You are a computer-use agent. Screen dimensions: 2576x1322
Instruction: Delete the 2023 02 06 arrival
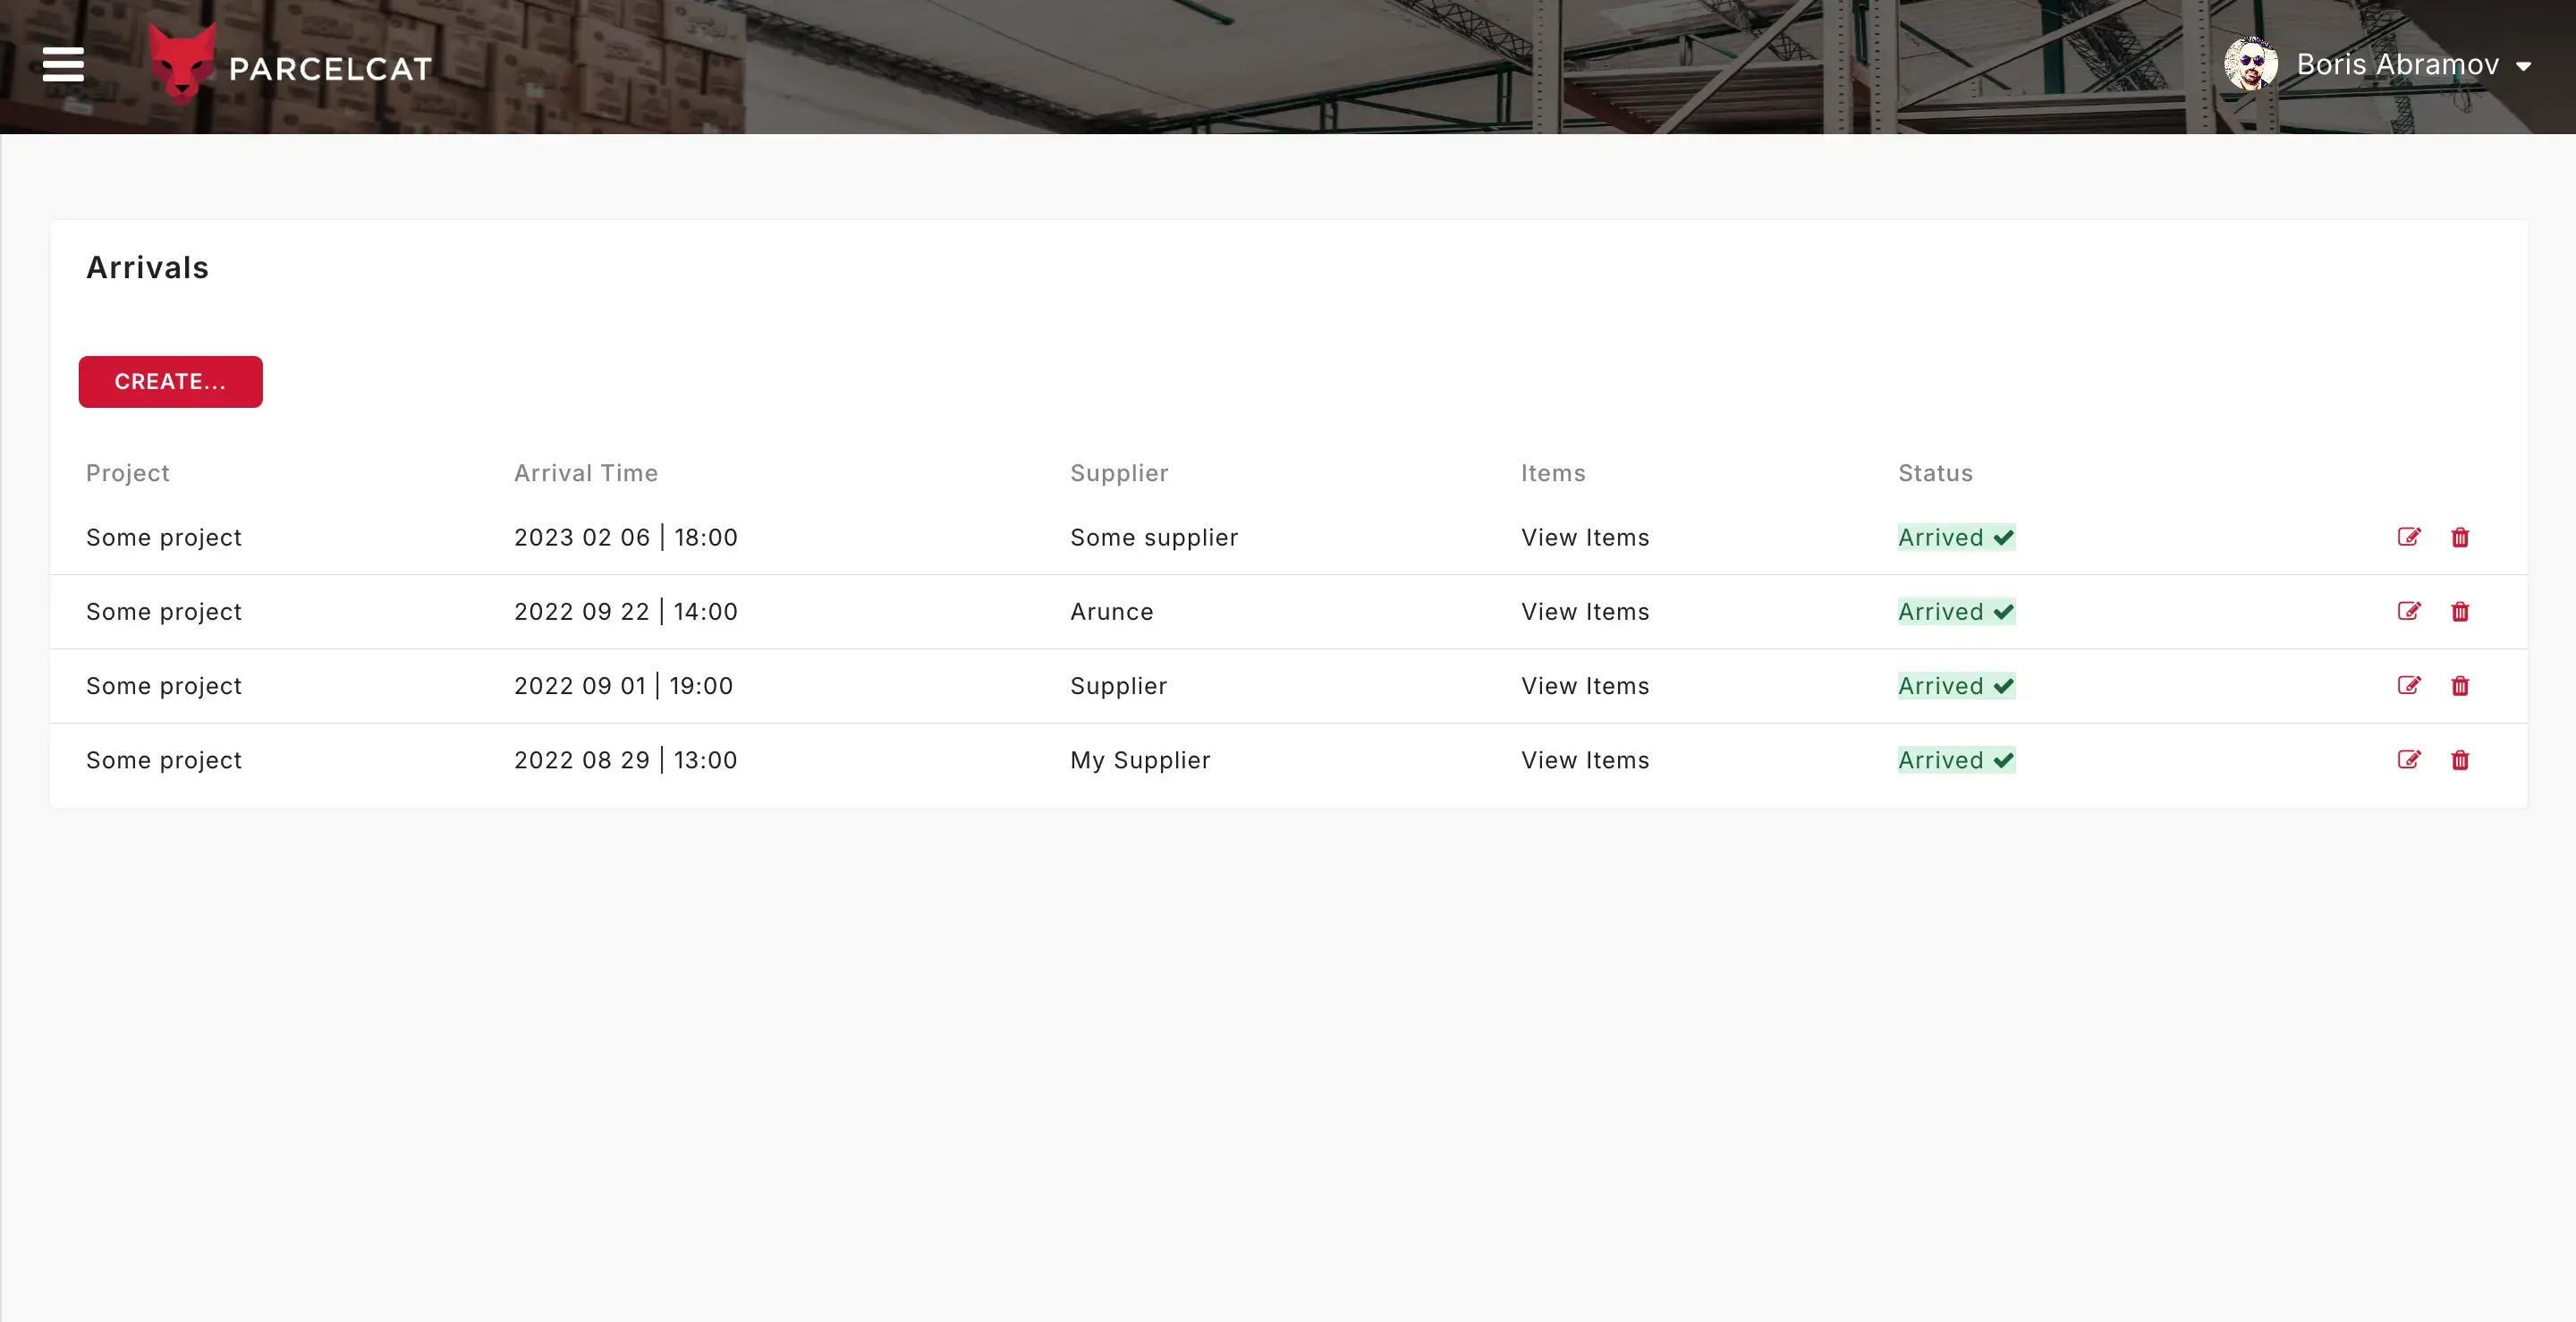(2460, 537)
